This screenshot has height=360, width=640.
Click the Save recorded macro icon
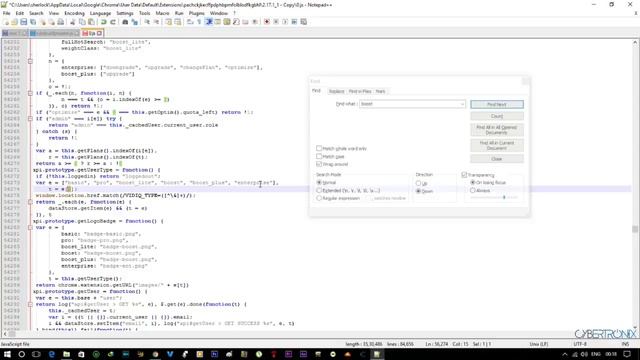304,22
